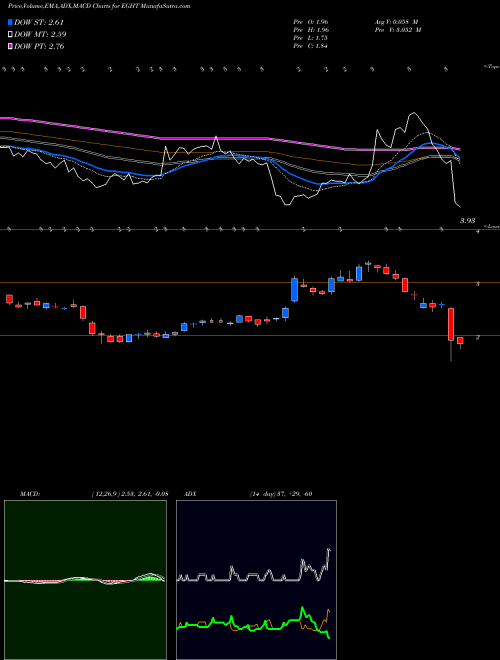Open the ADX indicator chart

pyautogui.click(x=256, y=580)
